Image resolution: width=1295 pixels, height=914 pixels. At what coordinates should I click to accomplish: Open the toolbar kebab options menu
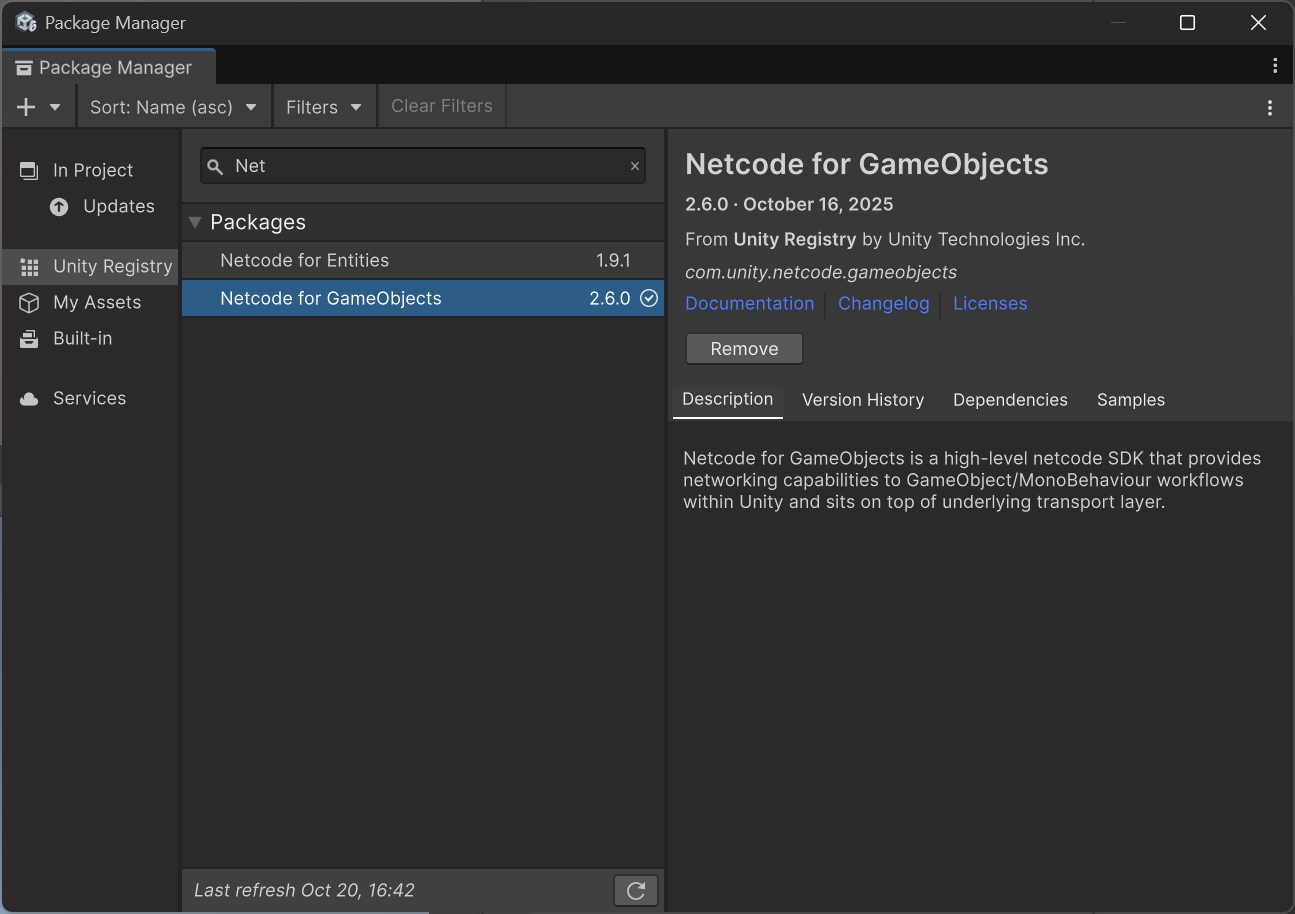click(x=1269, y=107)
